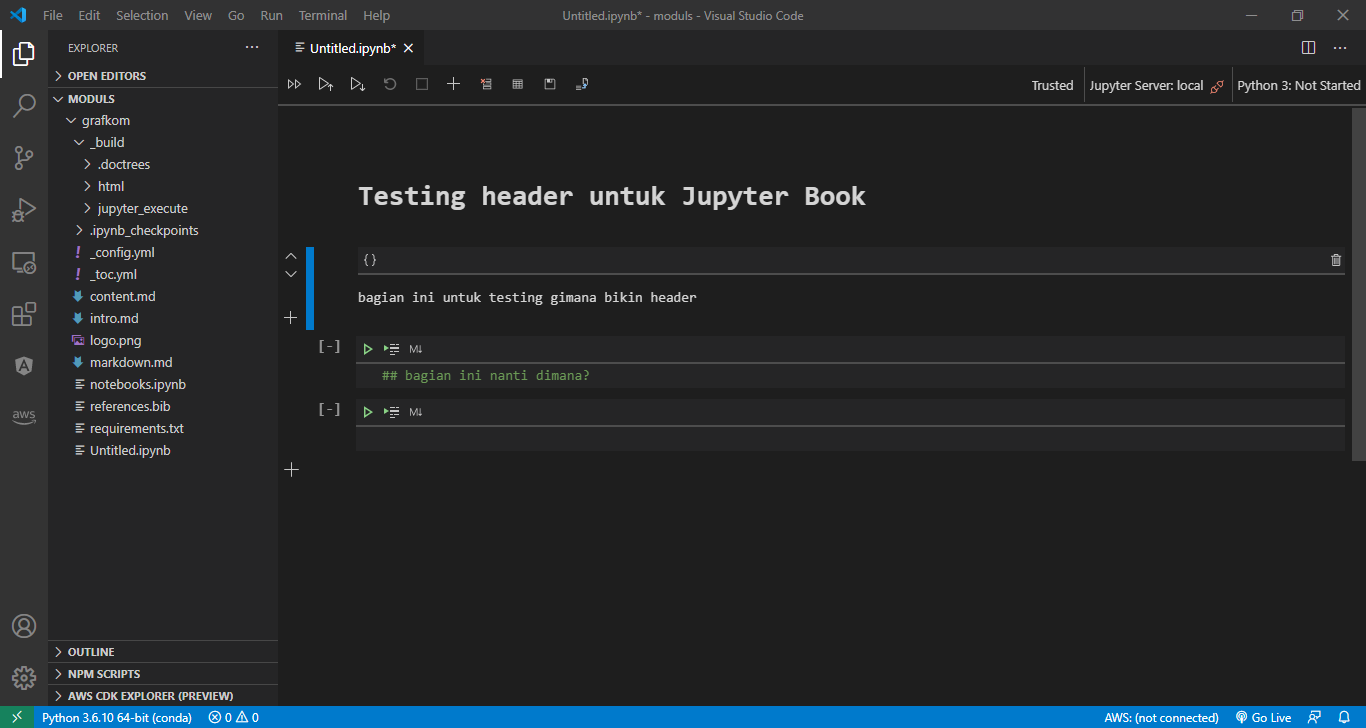Click the Interrupt kernel square icon
The width and height of the screenshot is (1366, 728).
pos(422,85)
